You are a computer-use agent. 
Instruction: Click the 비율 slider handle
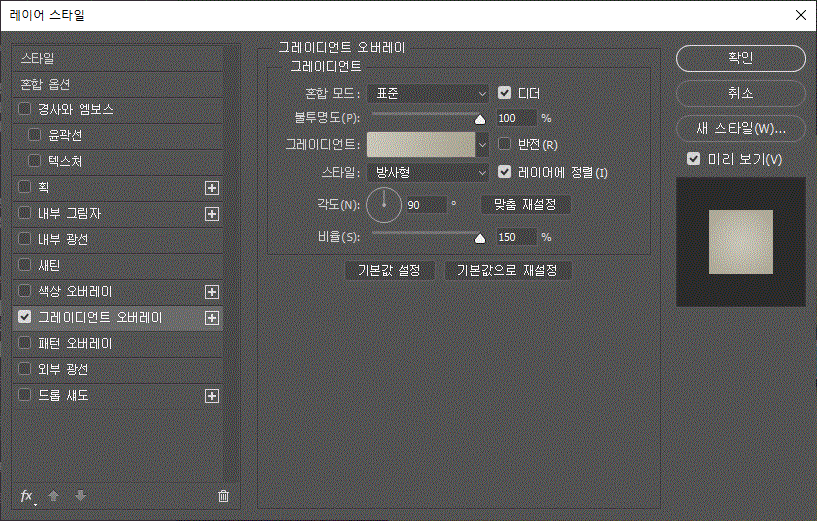480,238
